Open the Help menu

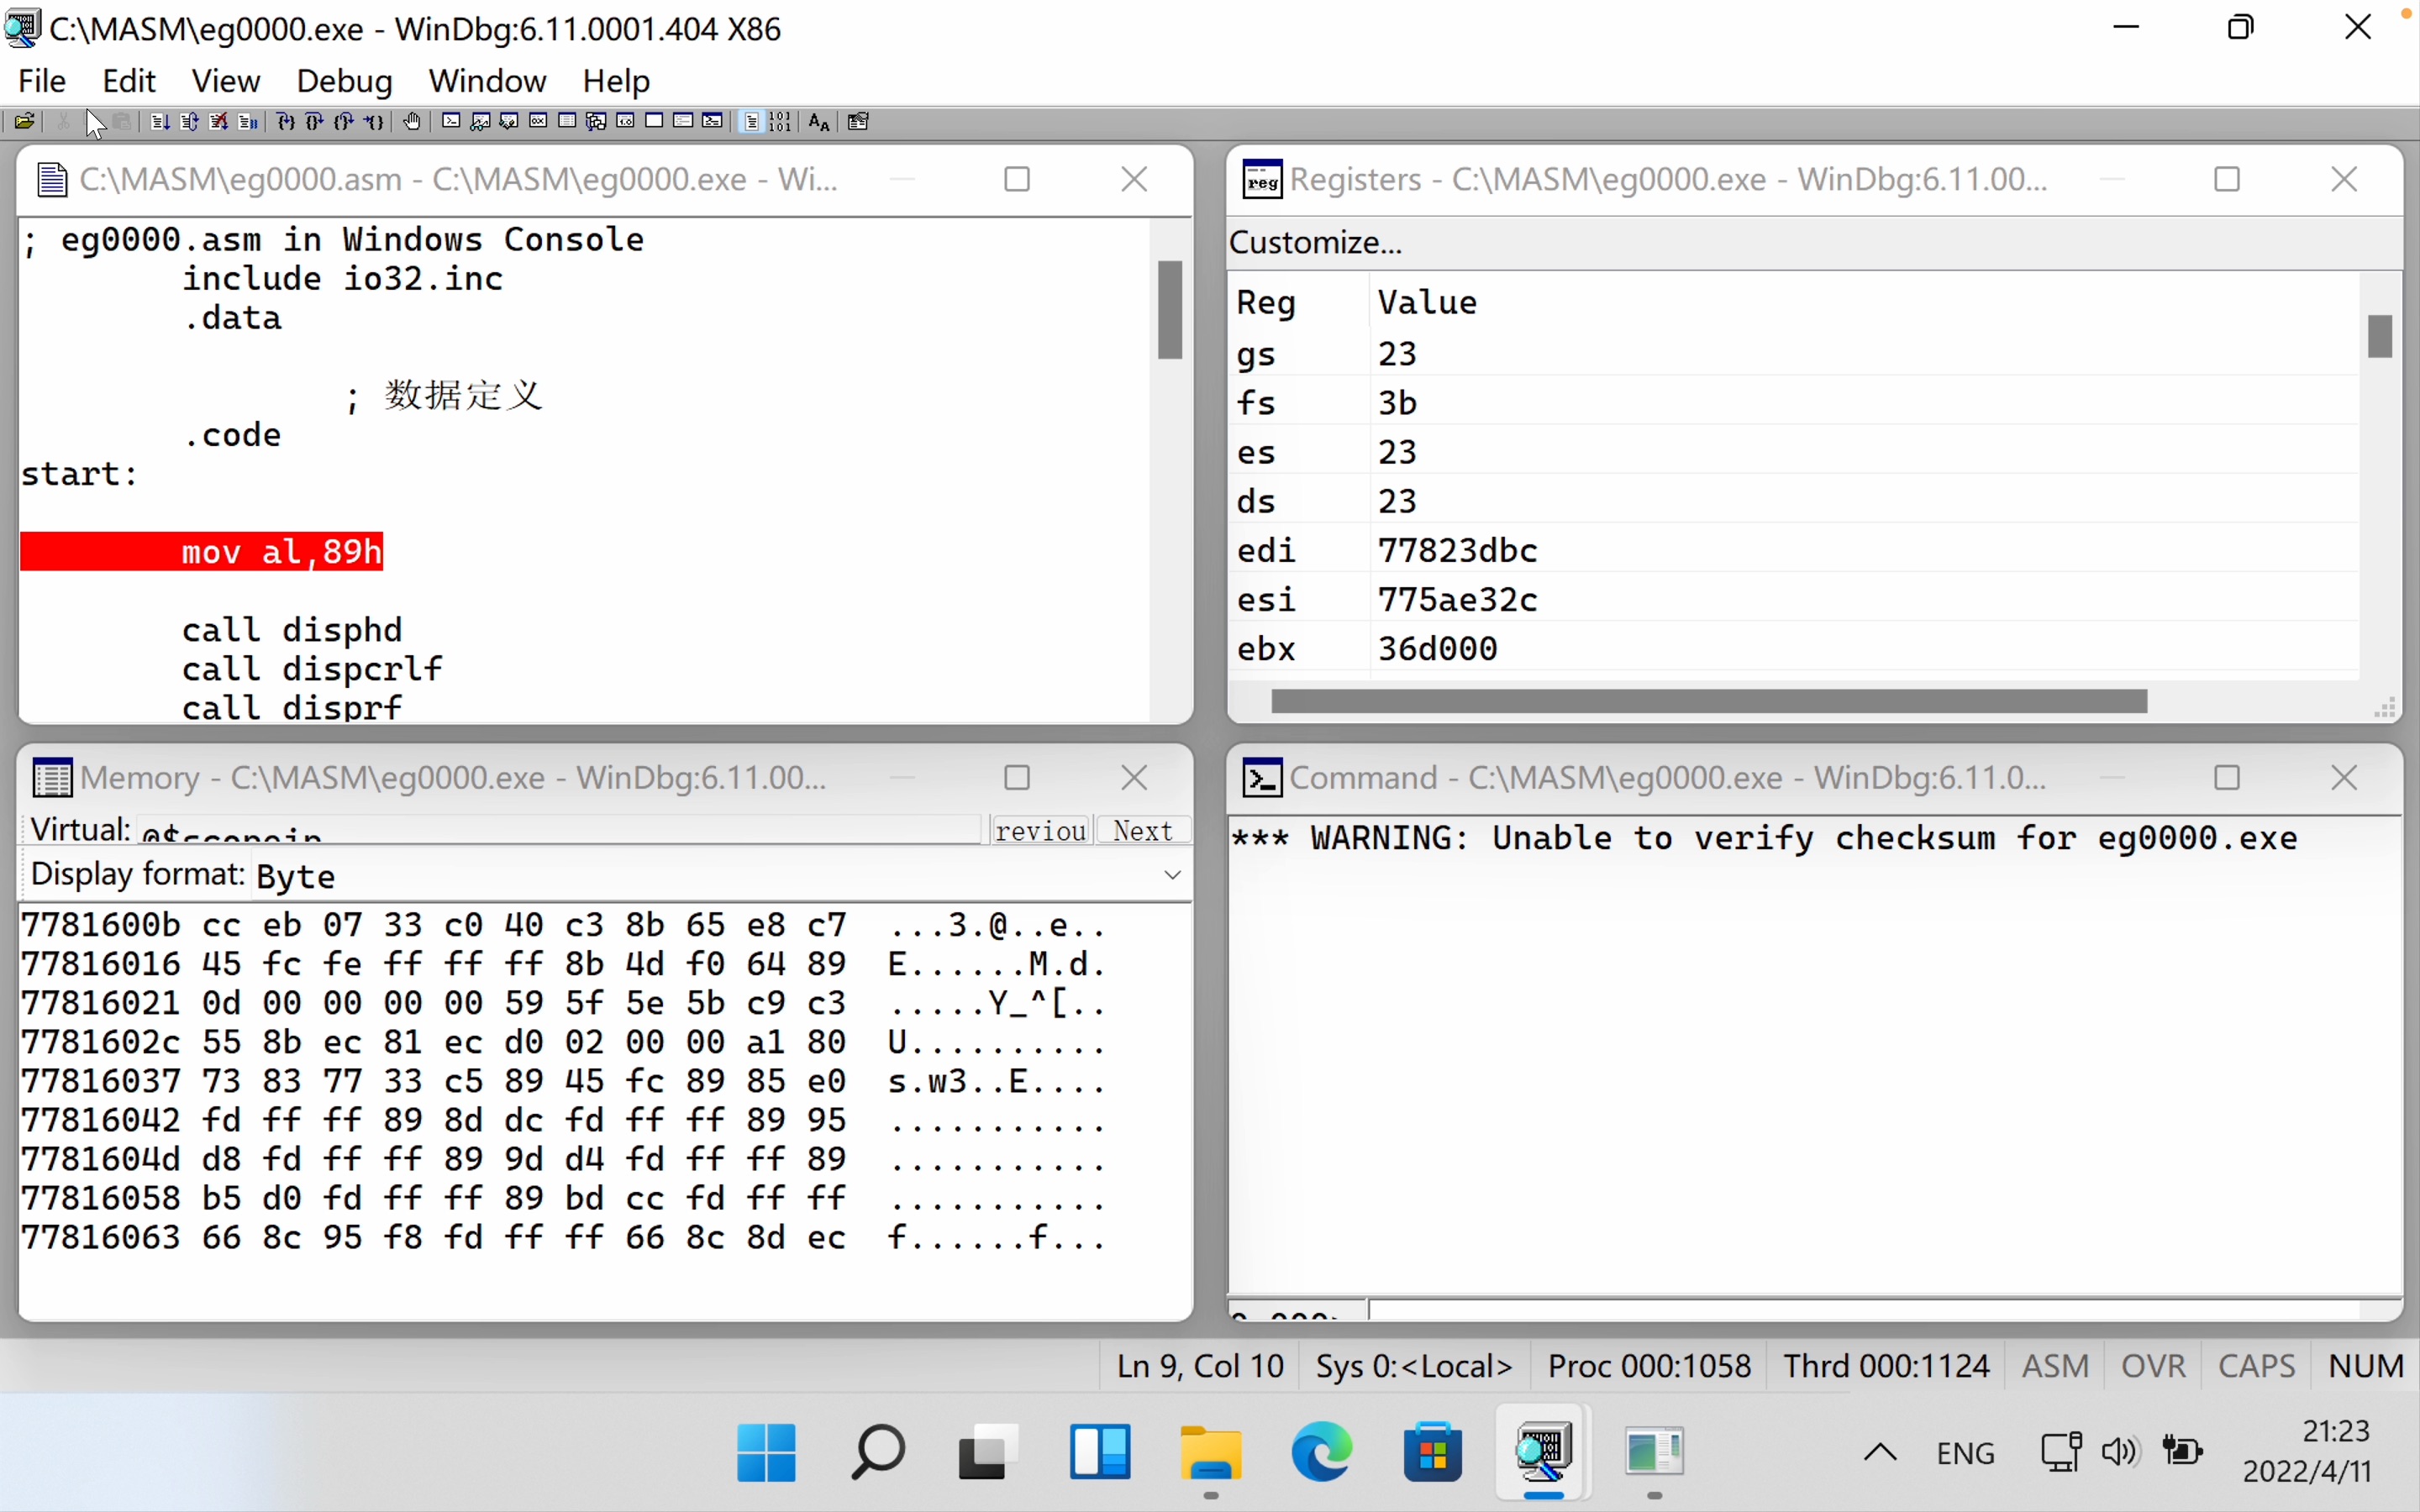click(x=616, y=80)
